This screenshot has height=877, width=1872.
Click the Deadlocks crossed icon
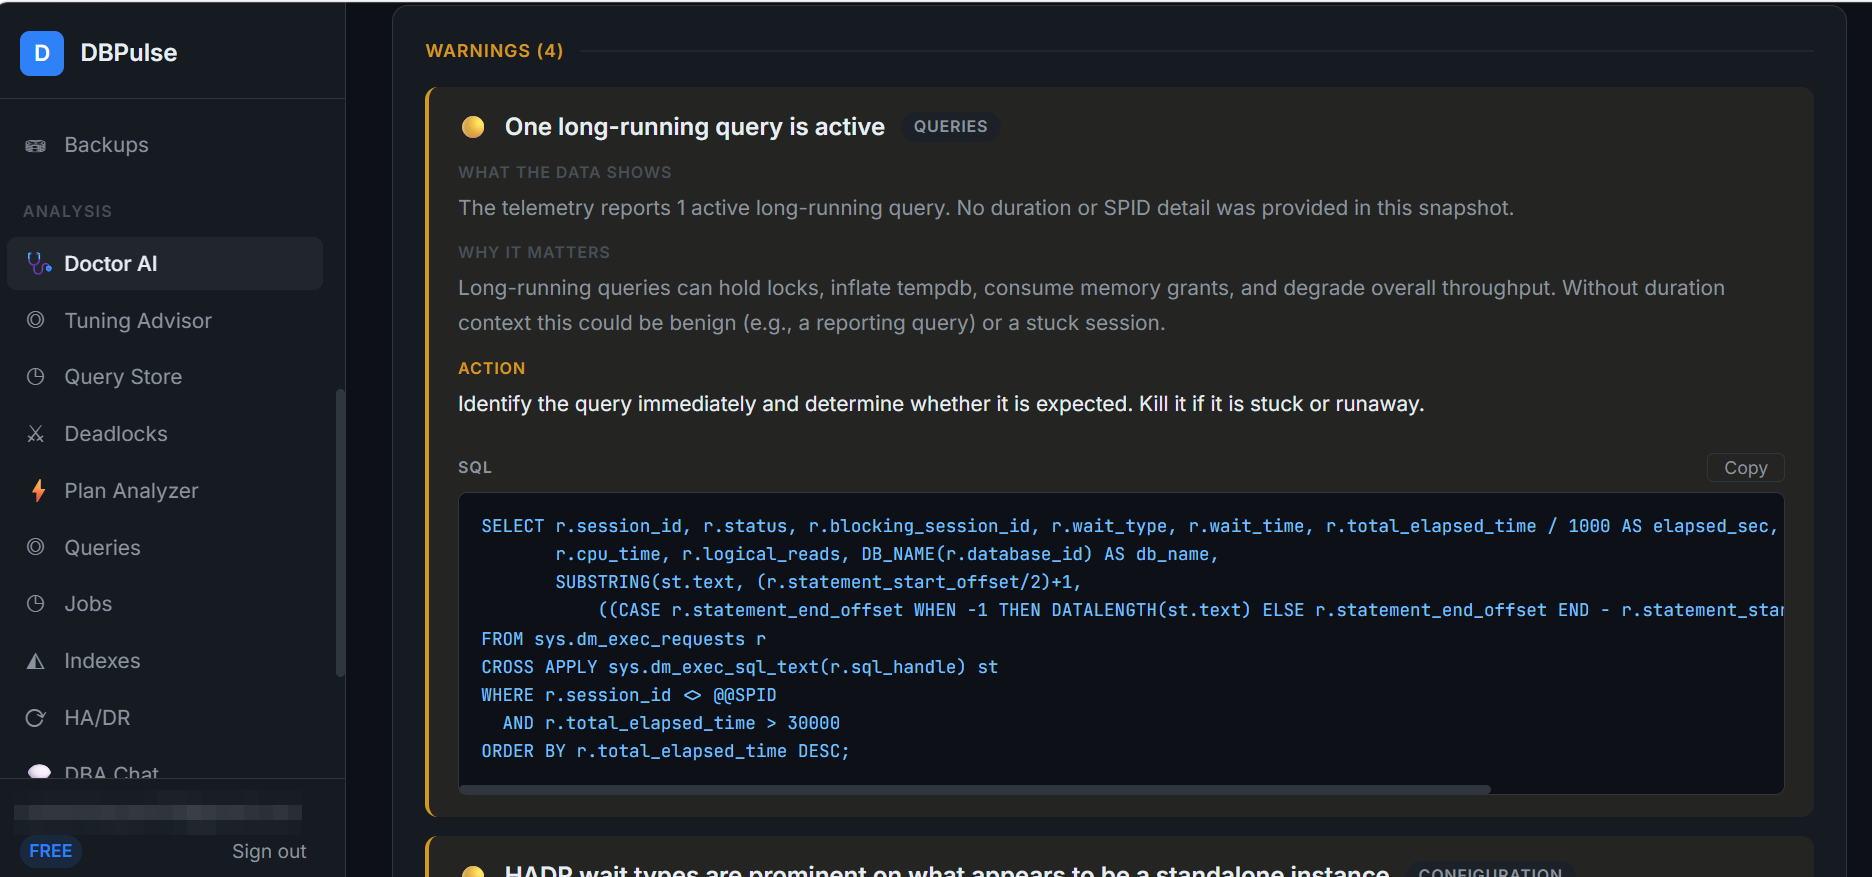[36, 434]
